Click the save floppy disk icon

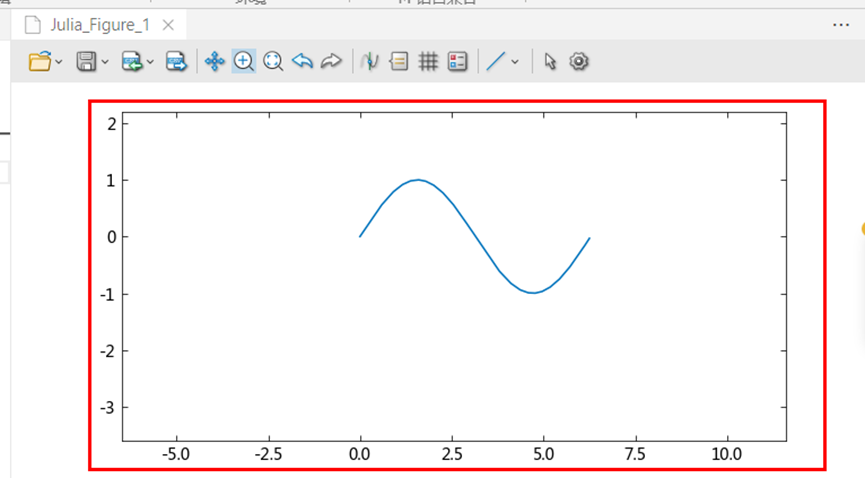click(86, 61)
